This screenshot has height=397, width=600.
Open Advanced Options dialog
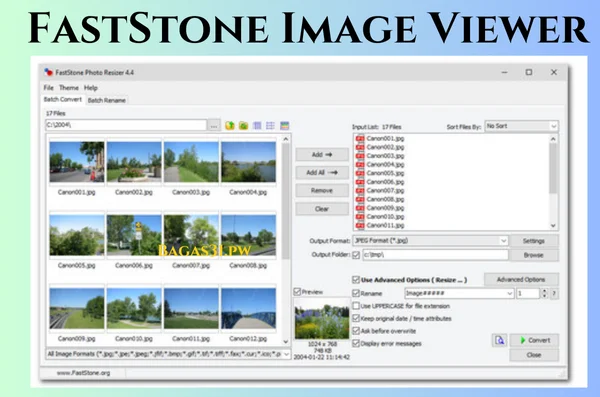click(521, 279)
